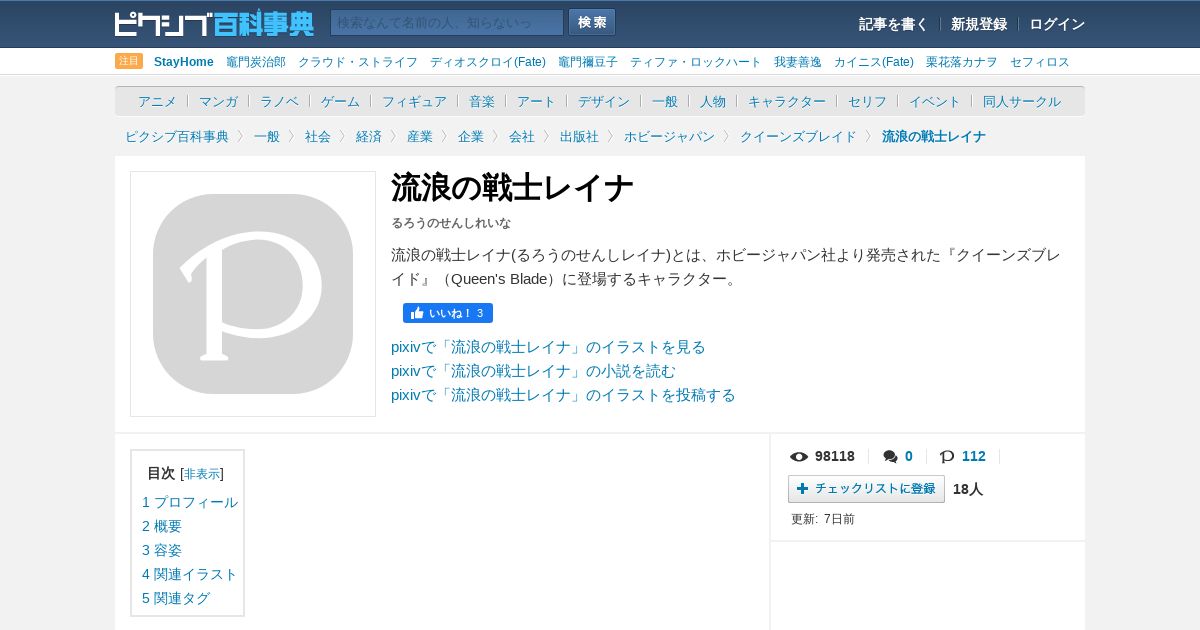This screenshot has height=630, width=1200.
Task: Select the ラノベ category tab
Action: (x=279, y=101)
